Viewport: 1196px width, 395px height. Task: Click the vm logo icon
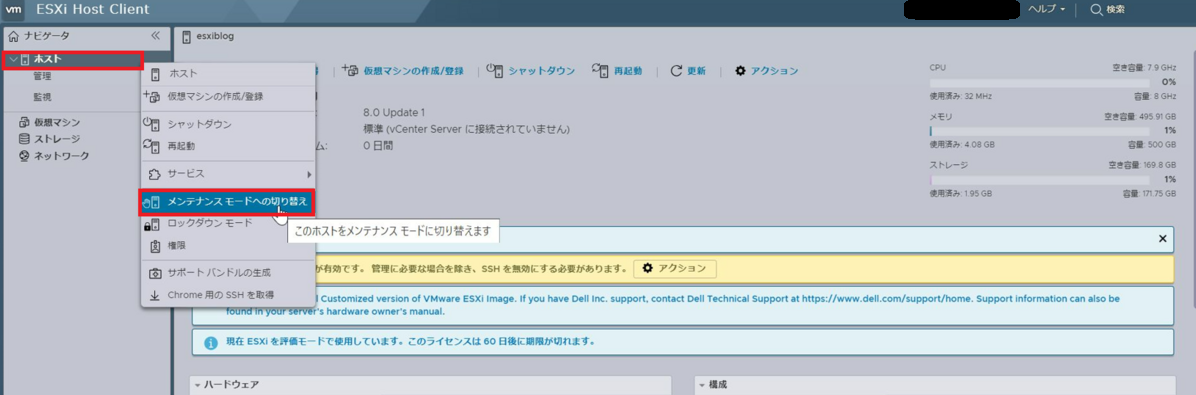14,10
